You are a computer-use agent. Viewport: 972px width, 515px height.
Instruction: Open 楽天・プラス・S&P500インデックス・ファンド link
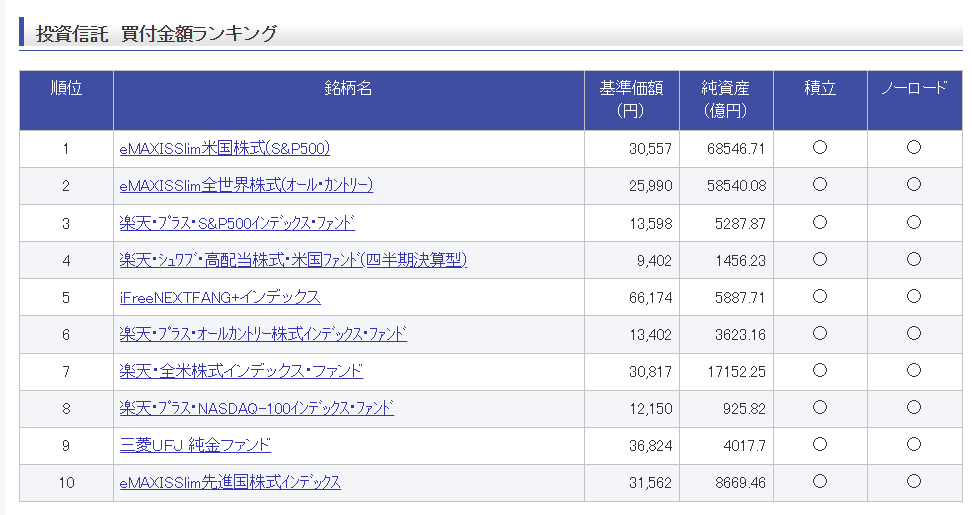point(237,223)
